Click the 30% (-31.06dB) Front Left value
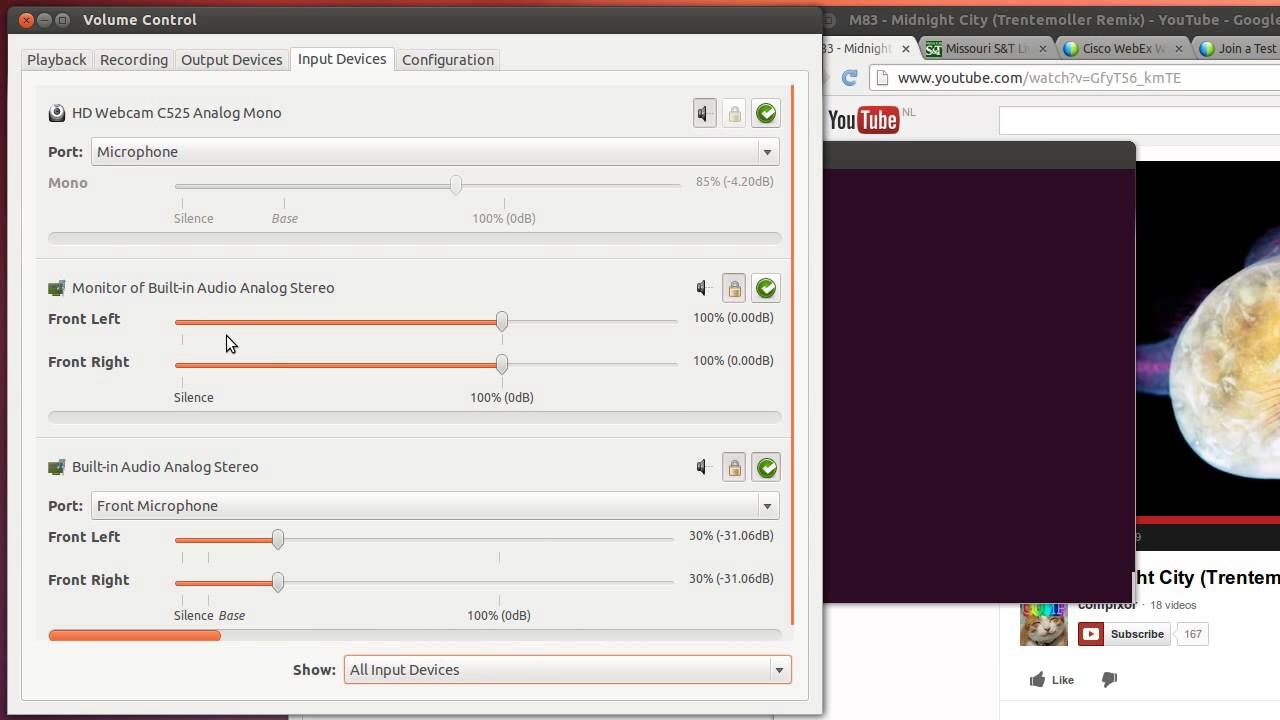1280x720 pixels. point(731,536)
